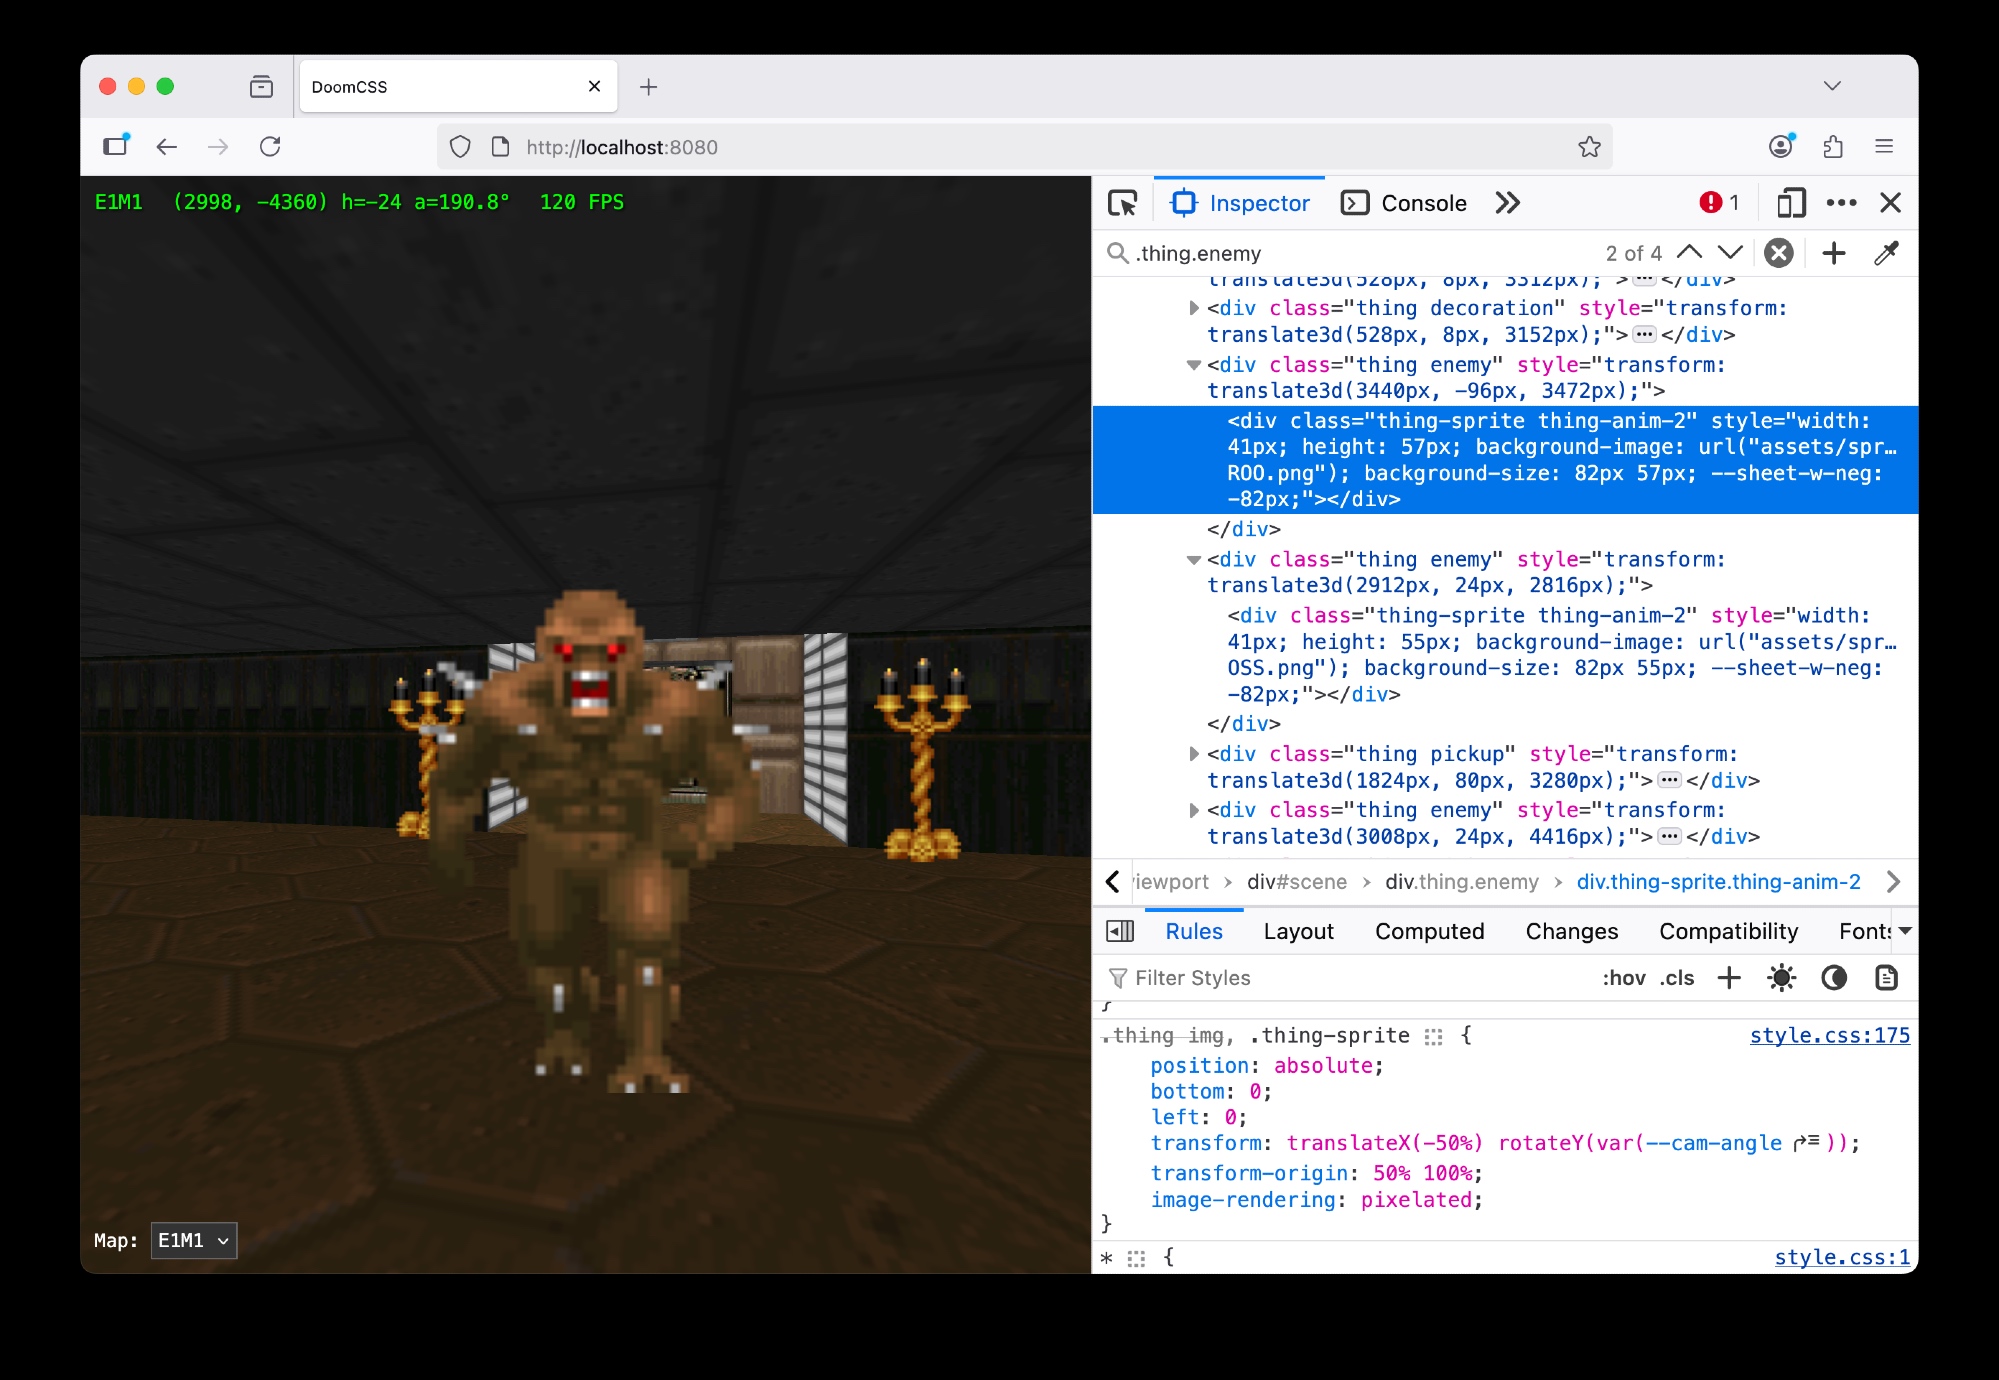Toggle light color scheme simulation

(x=1781, y=977)
